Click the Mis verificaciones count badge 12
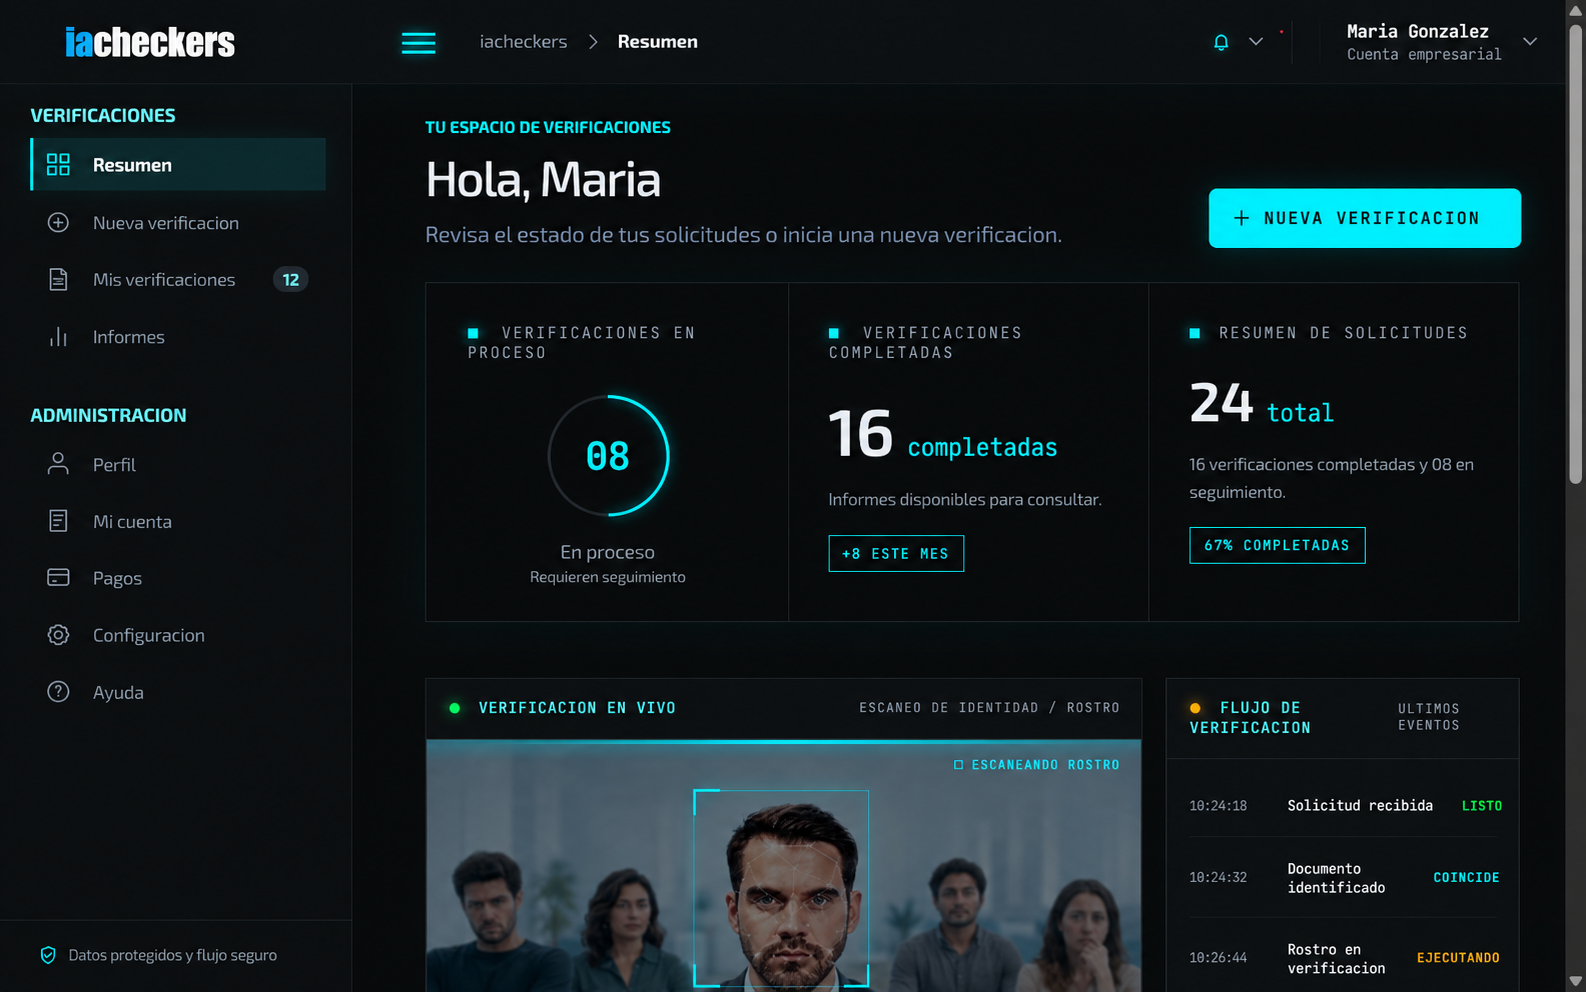This screenshot has height=992, width=1586. point(291,280)
